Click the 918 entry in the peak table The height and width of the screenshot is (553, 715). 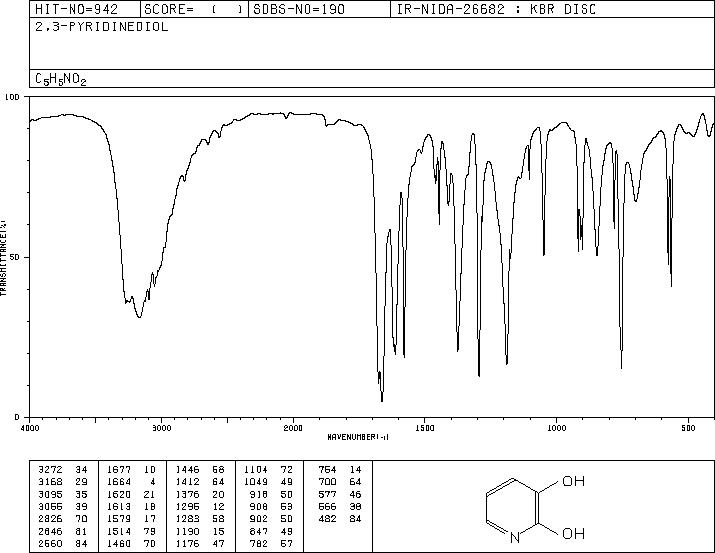pos(259,494)
